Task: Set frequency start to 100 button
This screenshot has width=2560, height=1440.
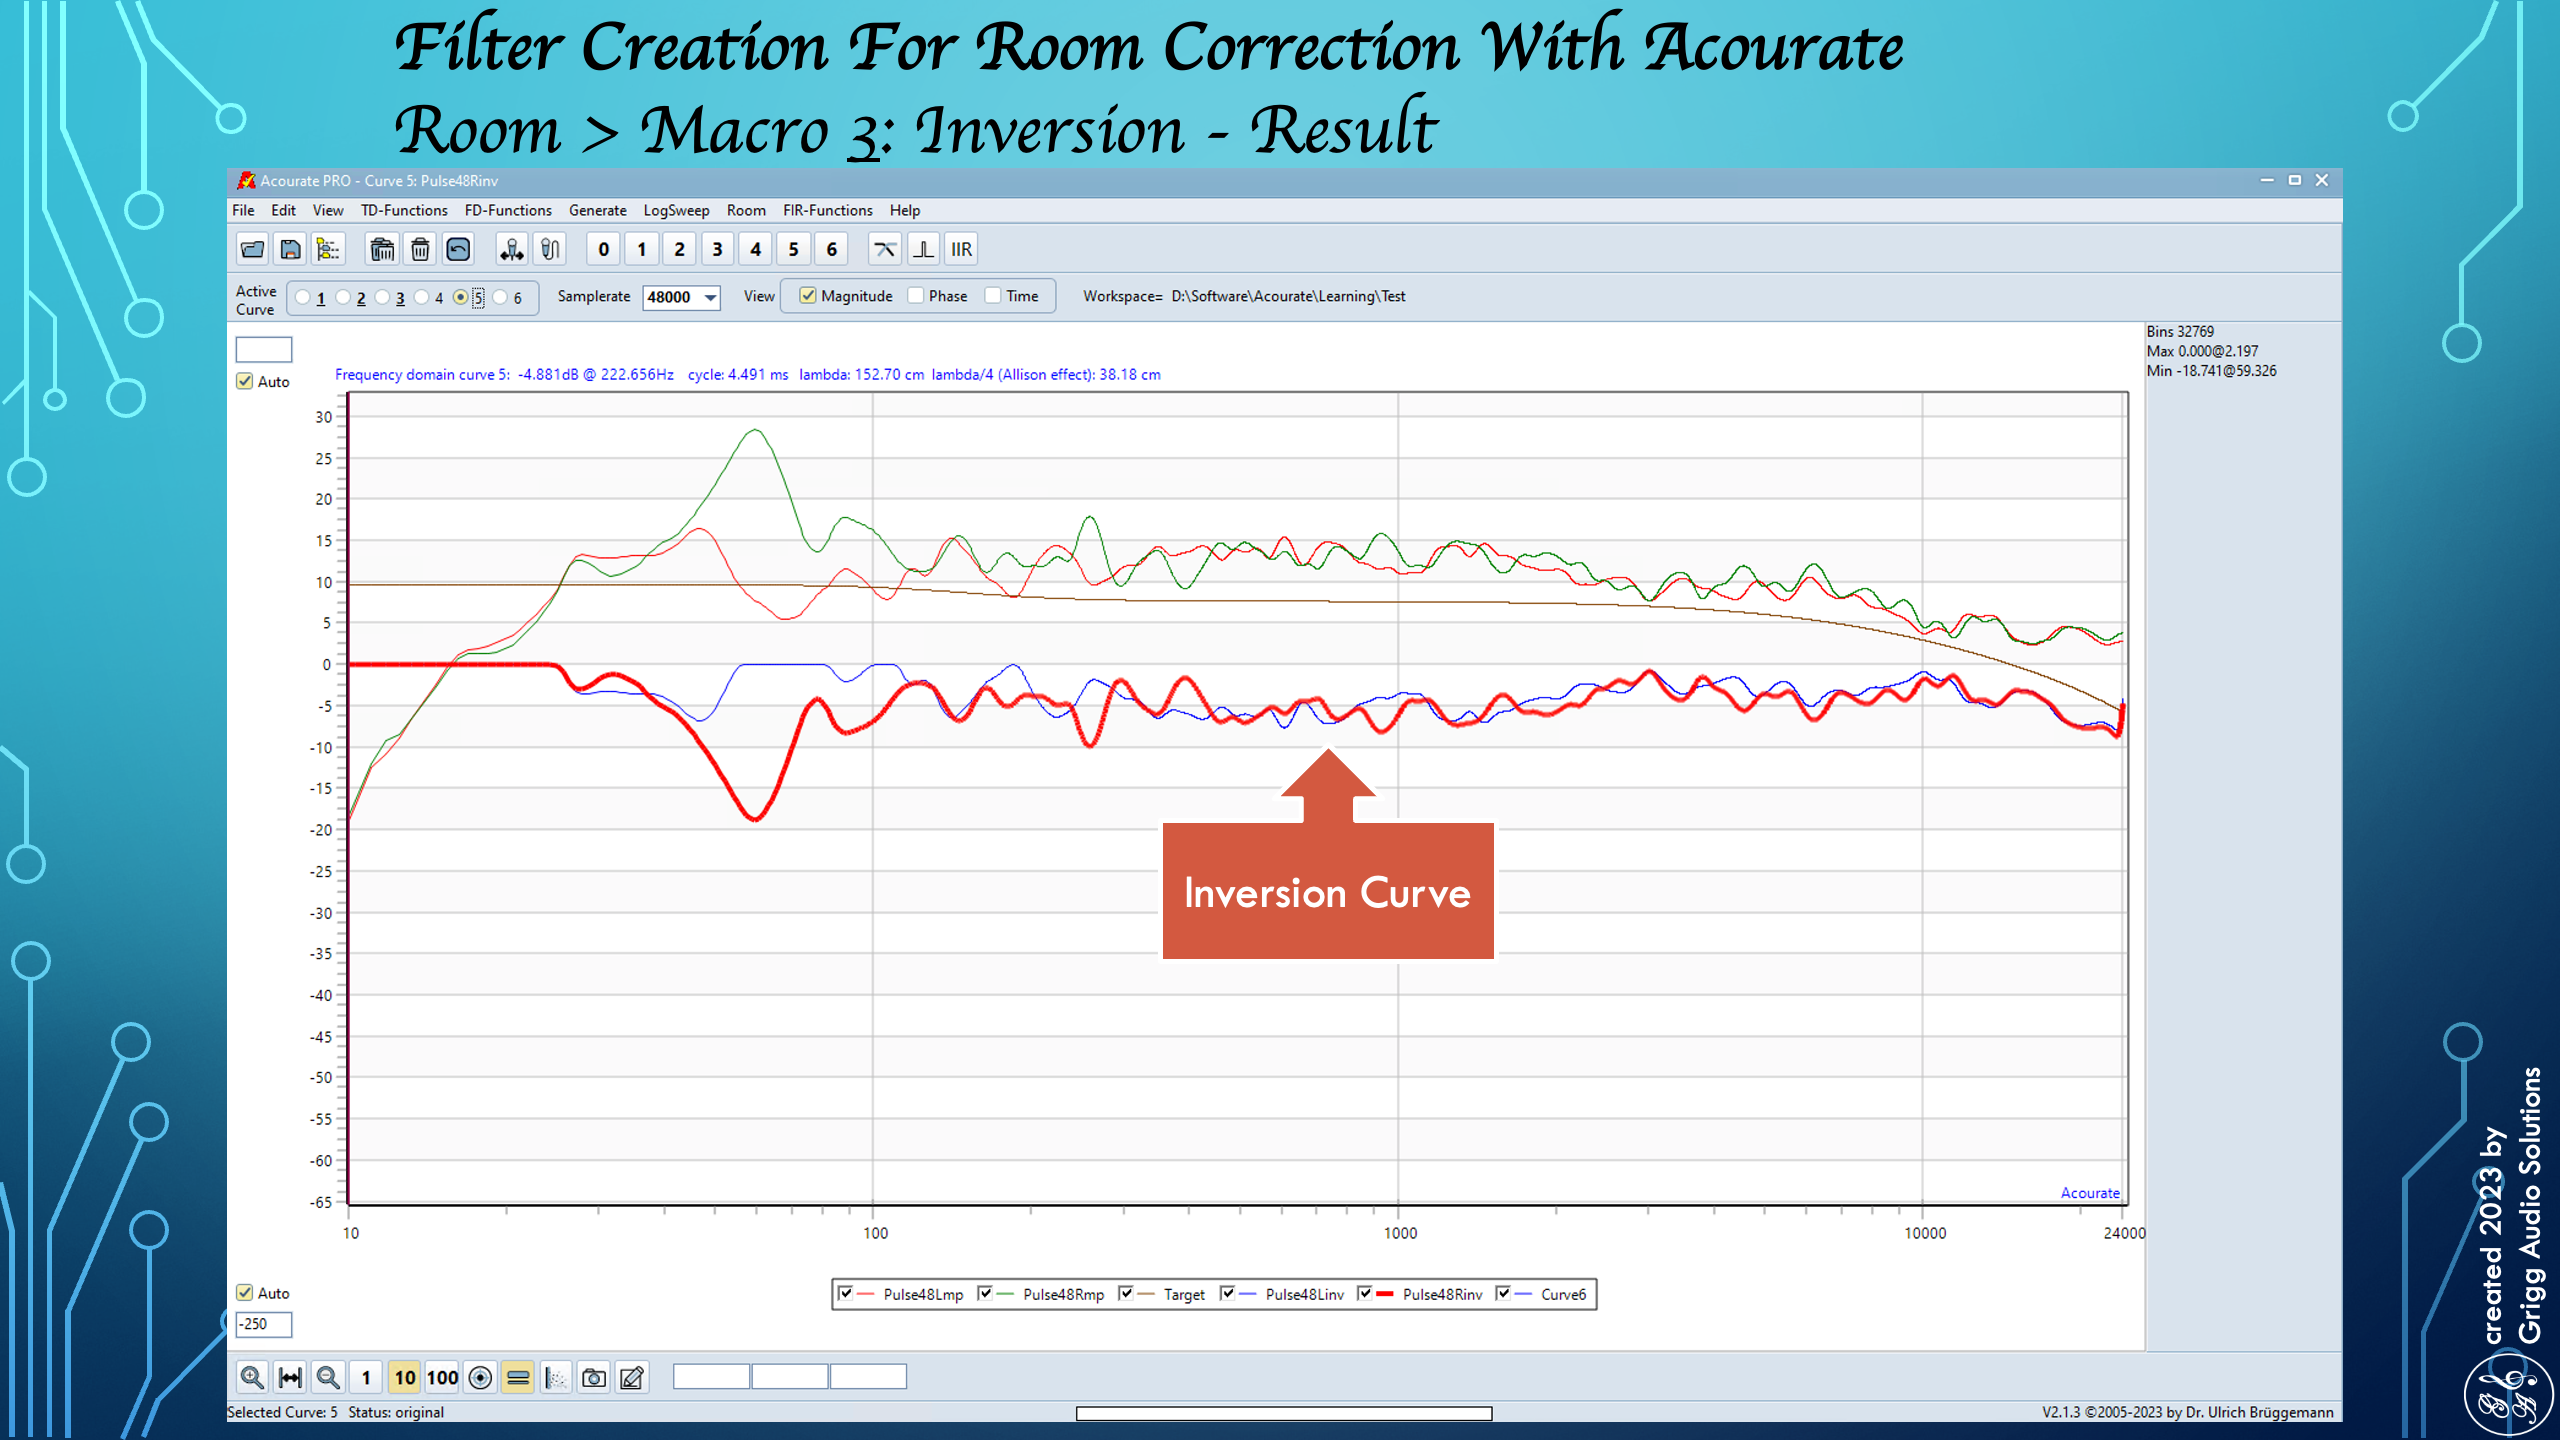Action: [442, 1377]
